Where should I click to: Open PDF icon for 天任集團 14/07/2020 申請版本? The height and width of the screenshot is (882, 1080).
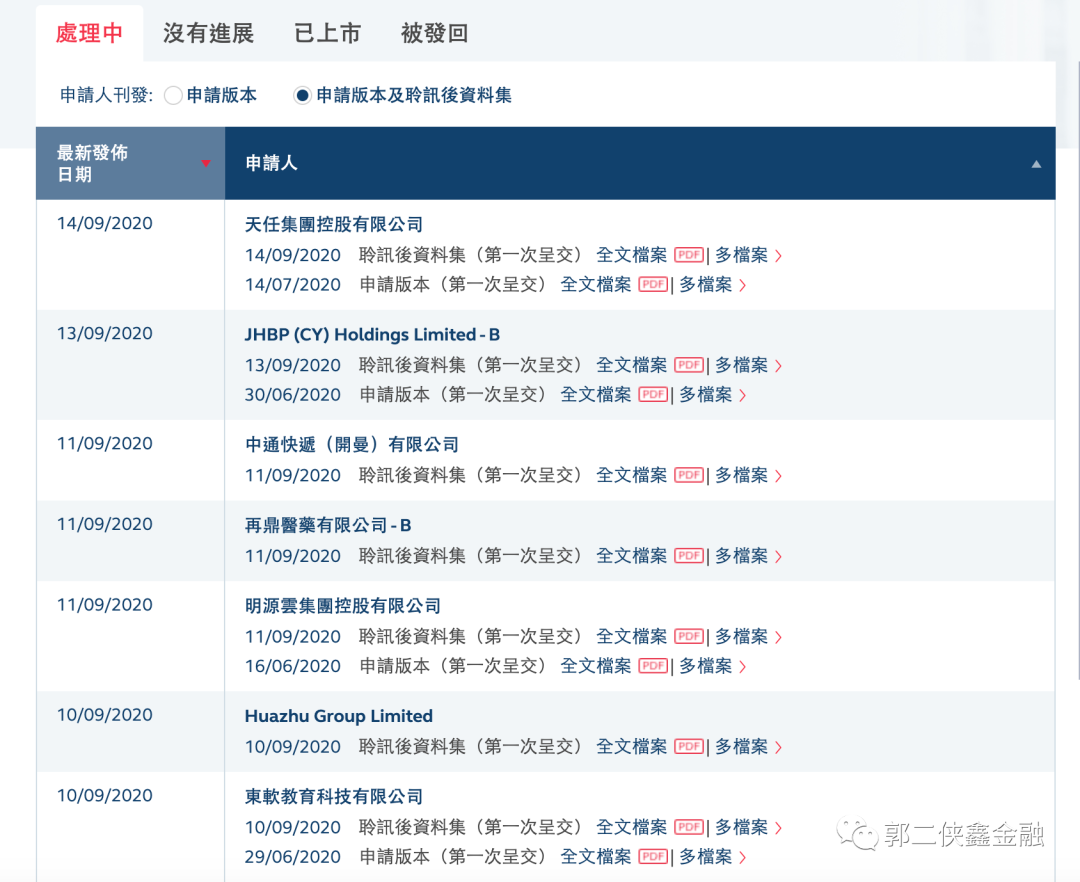[x=653, y=284]
